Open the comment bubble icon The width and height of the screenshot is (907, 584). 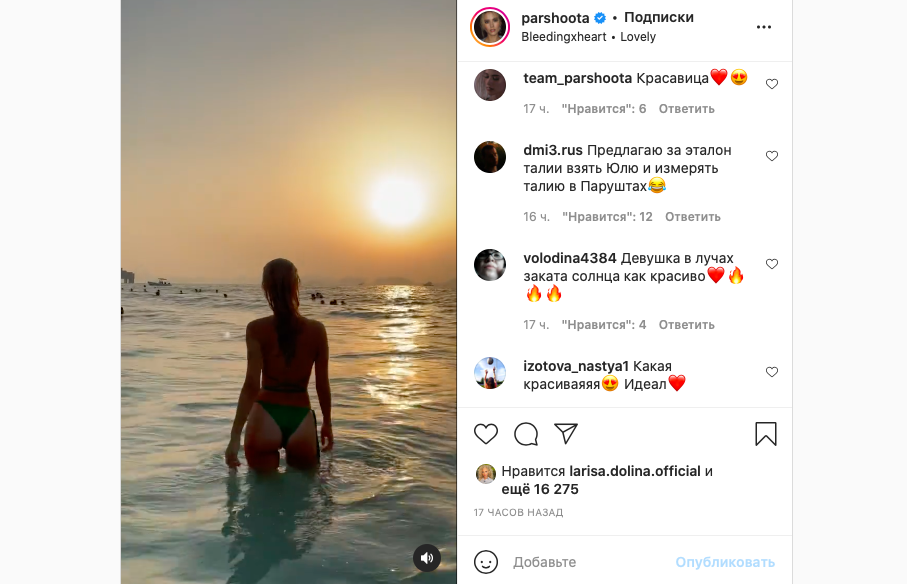click(526, 434)
